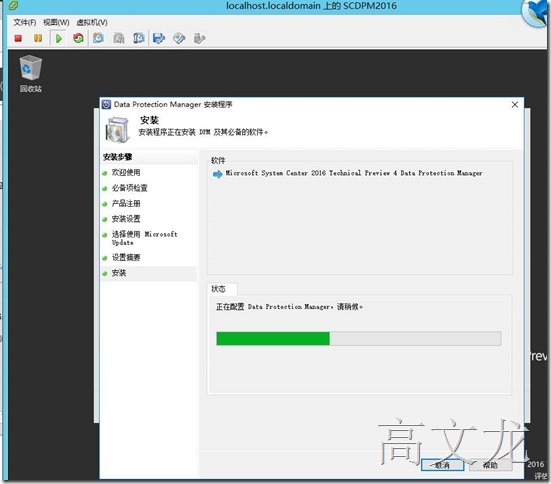Viewport: 551px width, 484px height.
Task: Click the 安装程序正在安装 DPM description text
Action: [203, 132]
